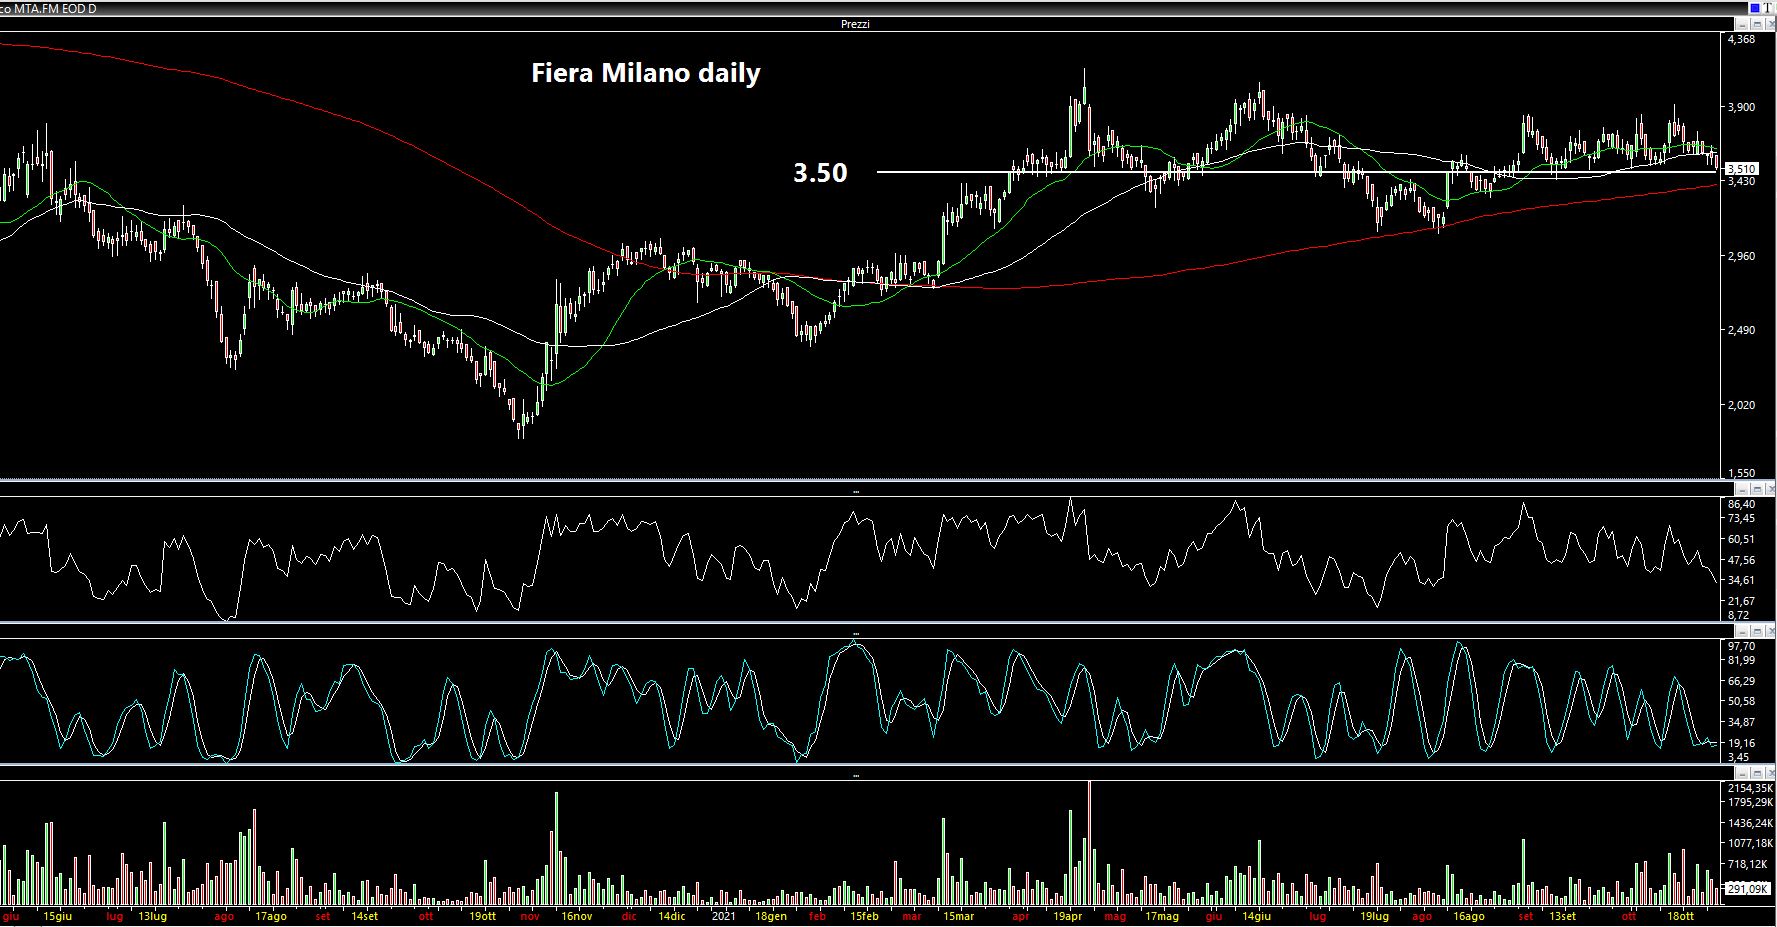This screenshot has width=1777, height=927.
Task: Click the 19ott date label
Action: (482, 916)
